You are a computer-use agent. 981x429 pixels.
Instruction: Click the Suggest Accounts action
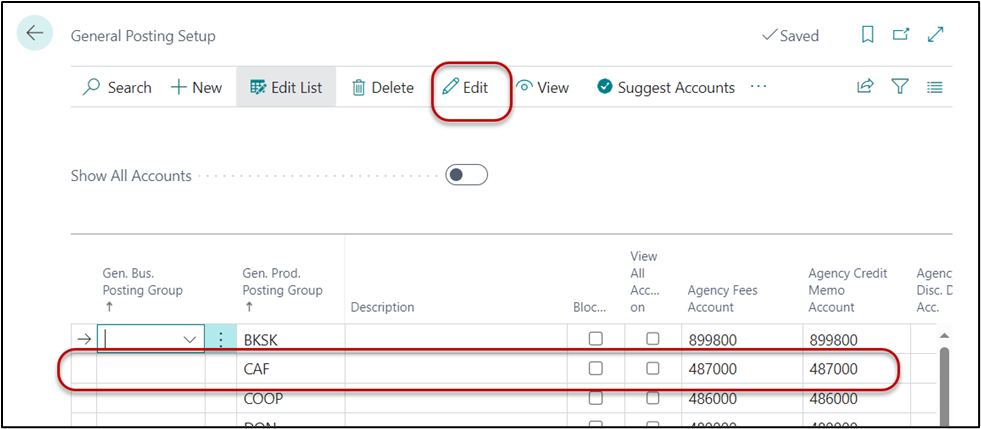(x=666, y=87)
